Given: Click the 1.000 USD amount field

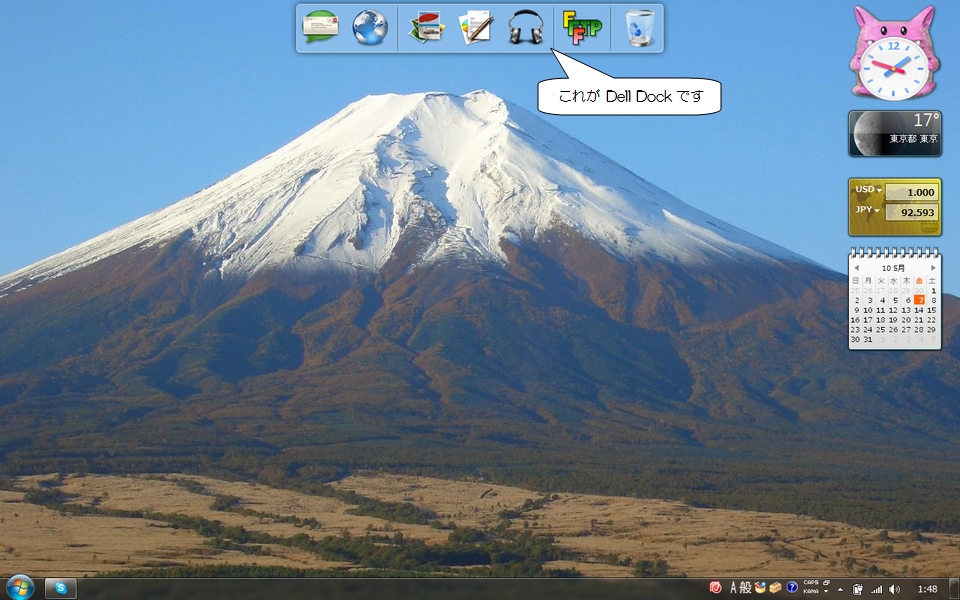Looking at the screenshot, I should [911, 192].
